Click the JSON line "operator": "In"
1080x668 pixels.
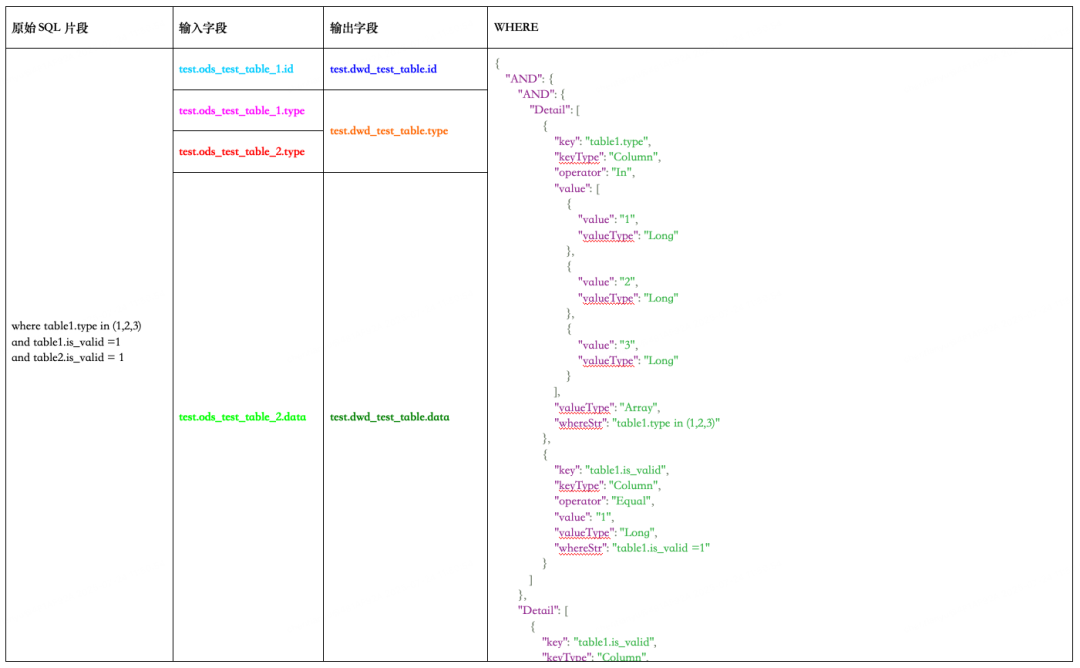pos(594,172)
